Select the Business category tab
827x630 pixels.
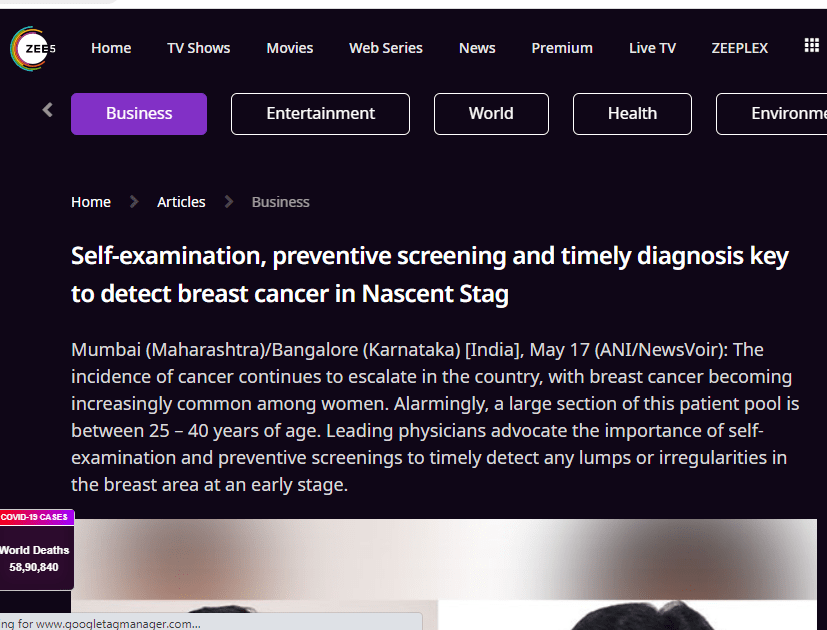click(139, 114)
